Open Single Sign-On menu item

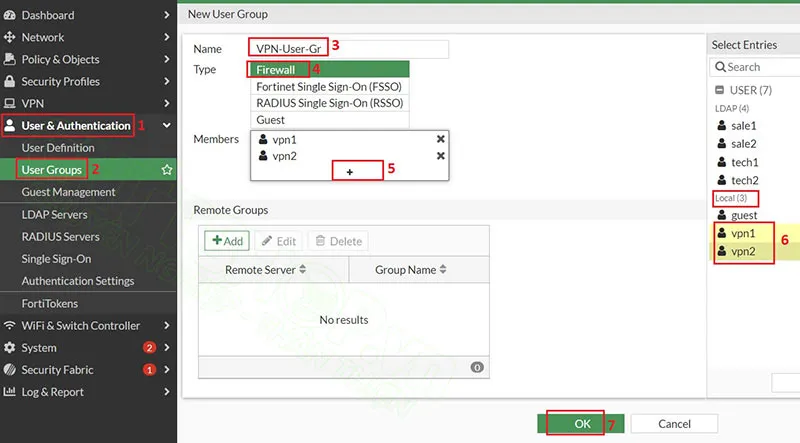(x=56, y=259)
